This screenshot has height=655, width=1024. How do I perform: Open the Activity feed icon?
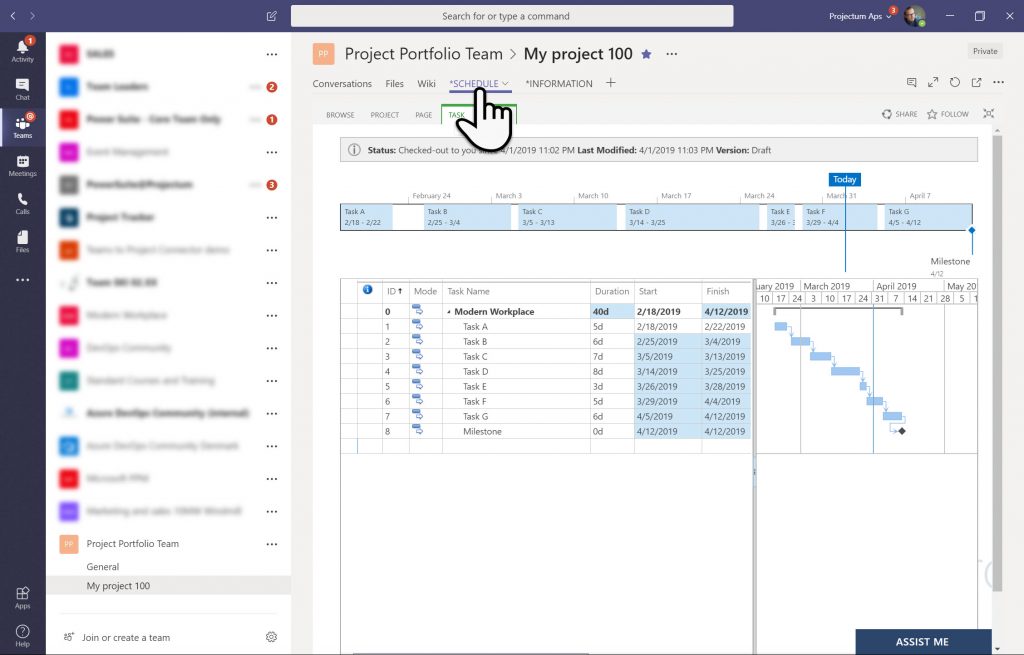(x=22, y=48)
